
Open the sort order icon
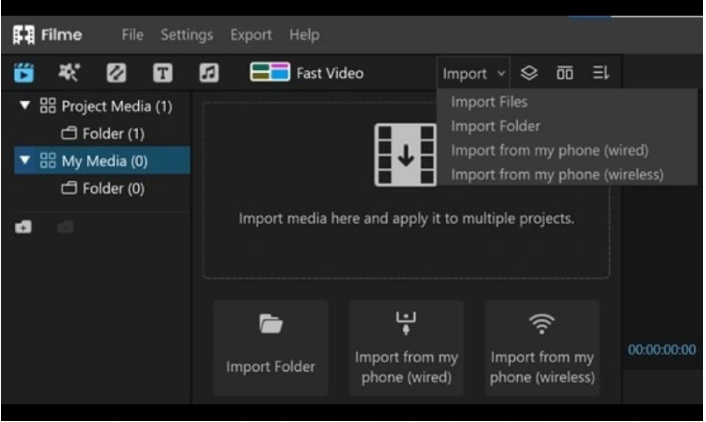tap(601, 73)
